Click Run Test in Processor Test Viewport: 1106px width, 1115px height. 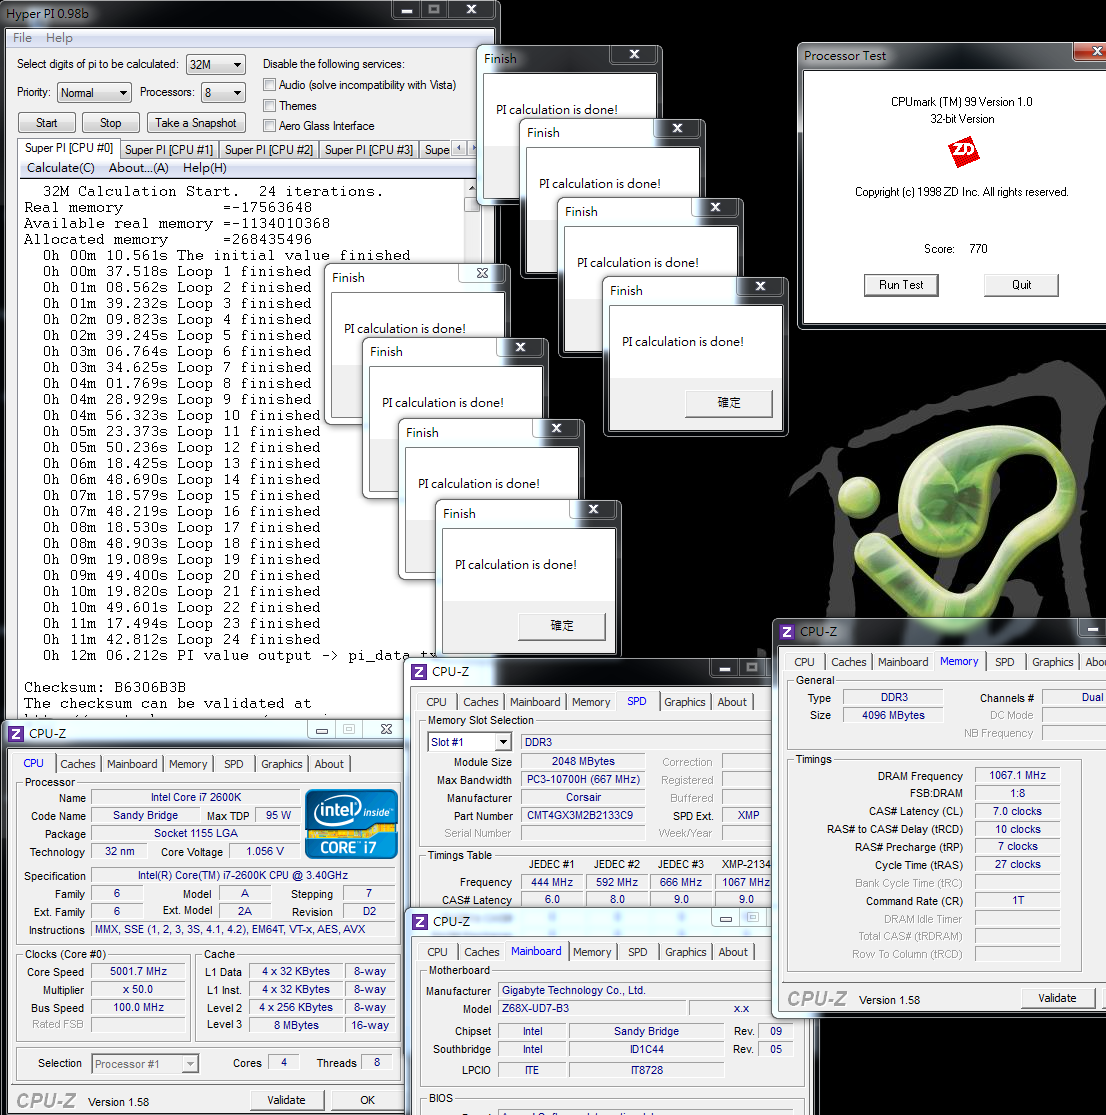pyautogui.click(x=900, y=285)
